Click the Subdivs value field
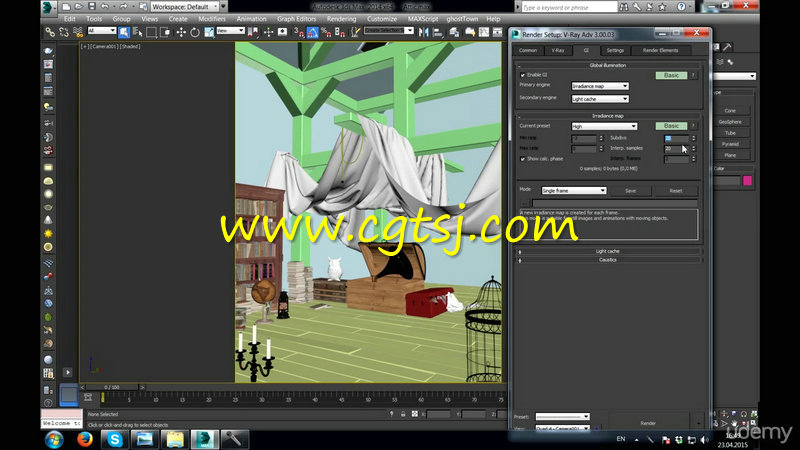Viewport: 800px width, 450px height. click(676, 138)
